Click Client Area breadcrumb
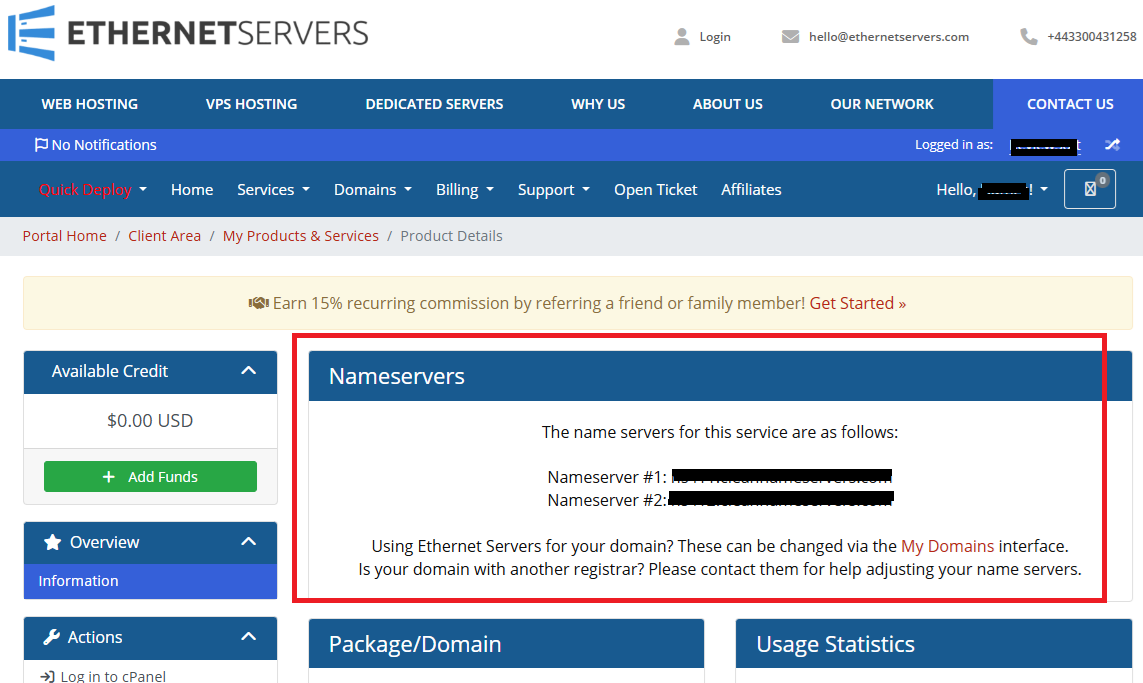This screenshot has width=1143, height=683. pos(164,235)
